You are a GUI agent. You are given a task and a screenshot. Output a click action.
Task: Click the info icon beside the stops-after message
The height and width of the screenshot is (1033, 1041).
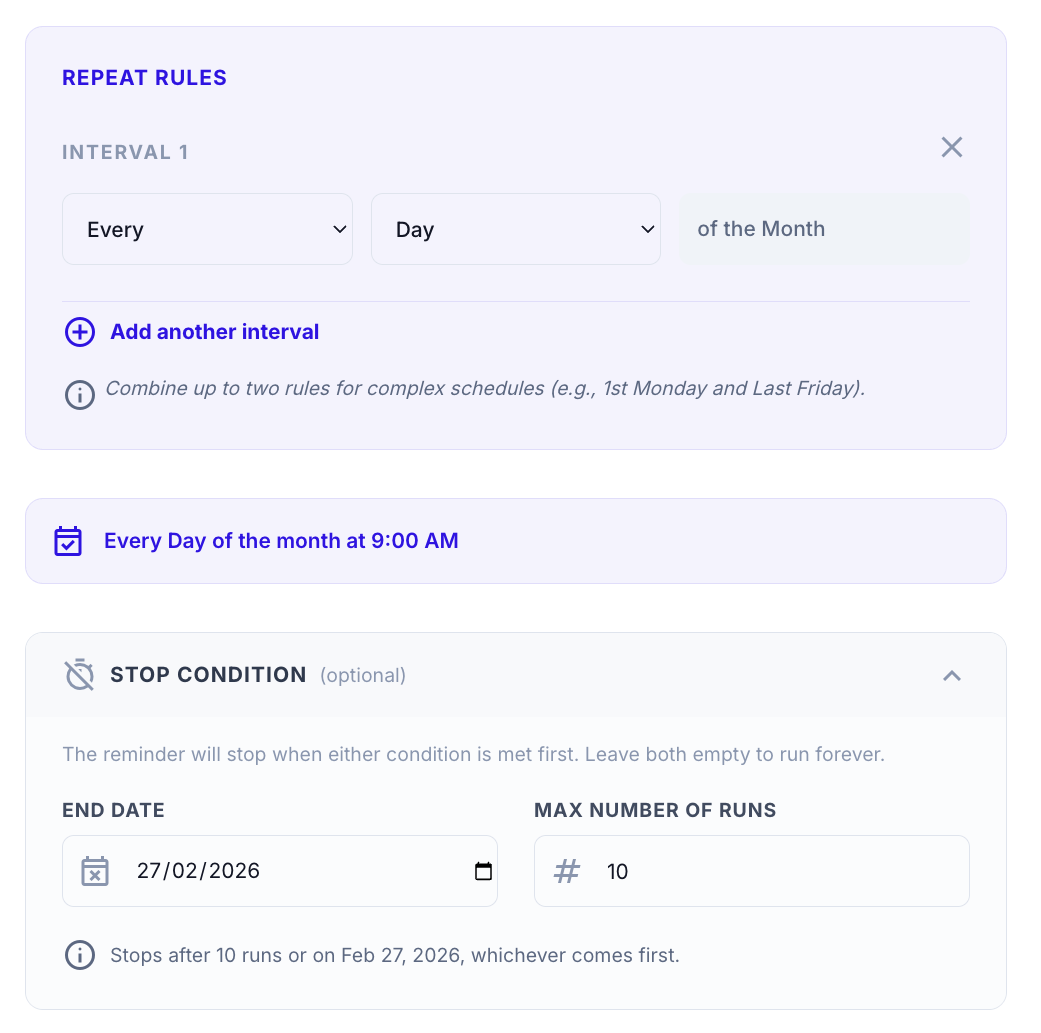80,955
